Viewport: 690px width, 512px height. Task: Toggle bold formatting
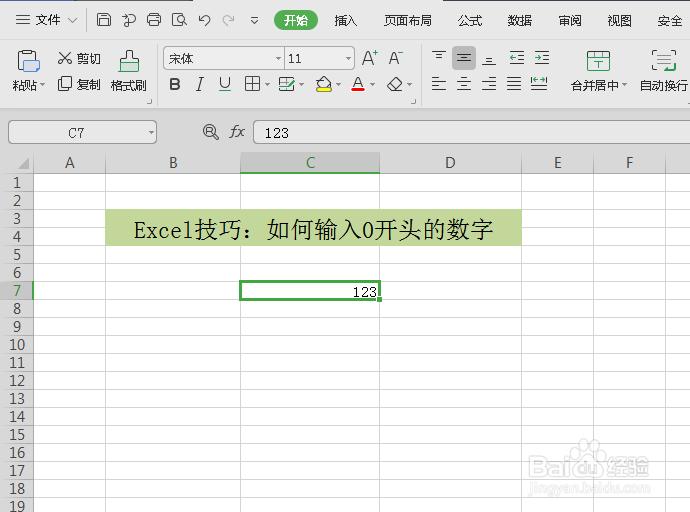(x=175, y=84)
